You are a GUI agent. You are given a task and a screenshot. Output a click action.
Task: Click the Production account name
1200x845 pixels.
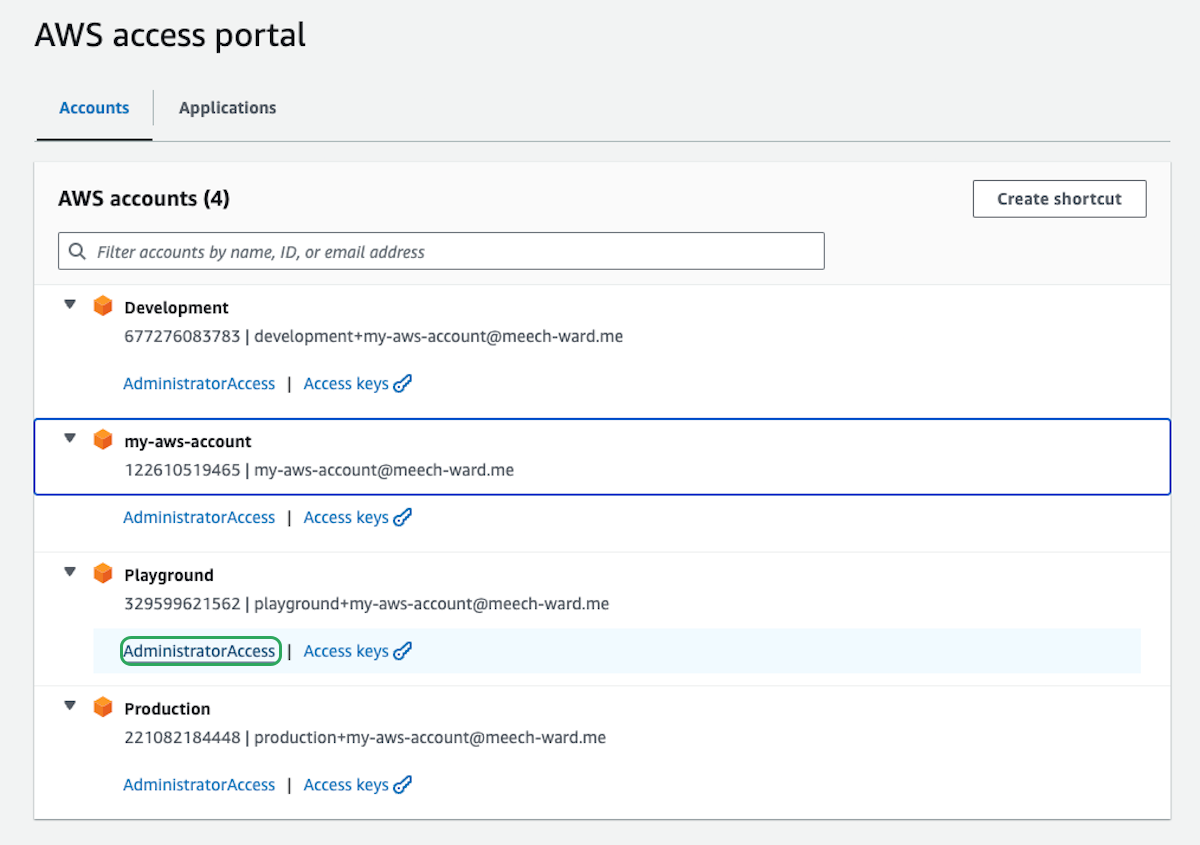click(x=167, y=709)
